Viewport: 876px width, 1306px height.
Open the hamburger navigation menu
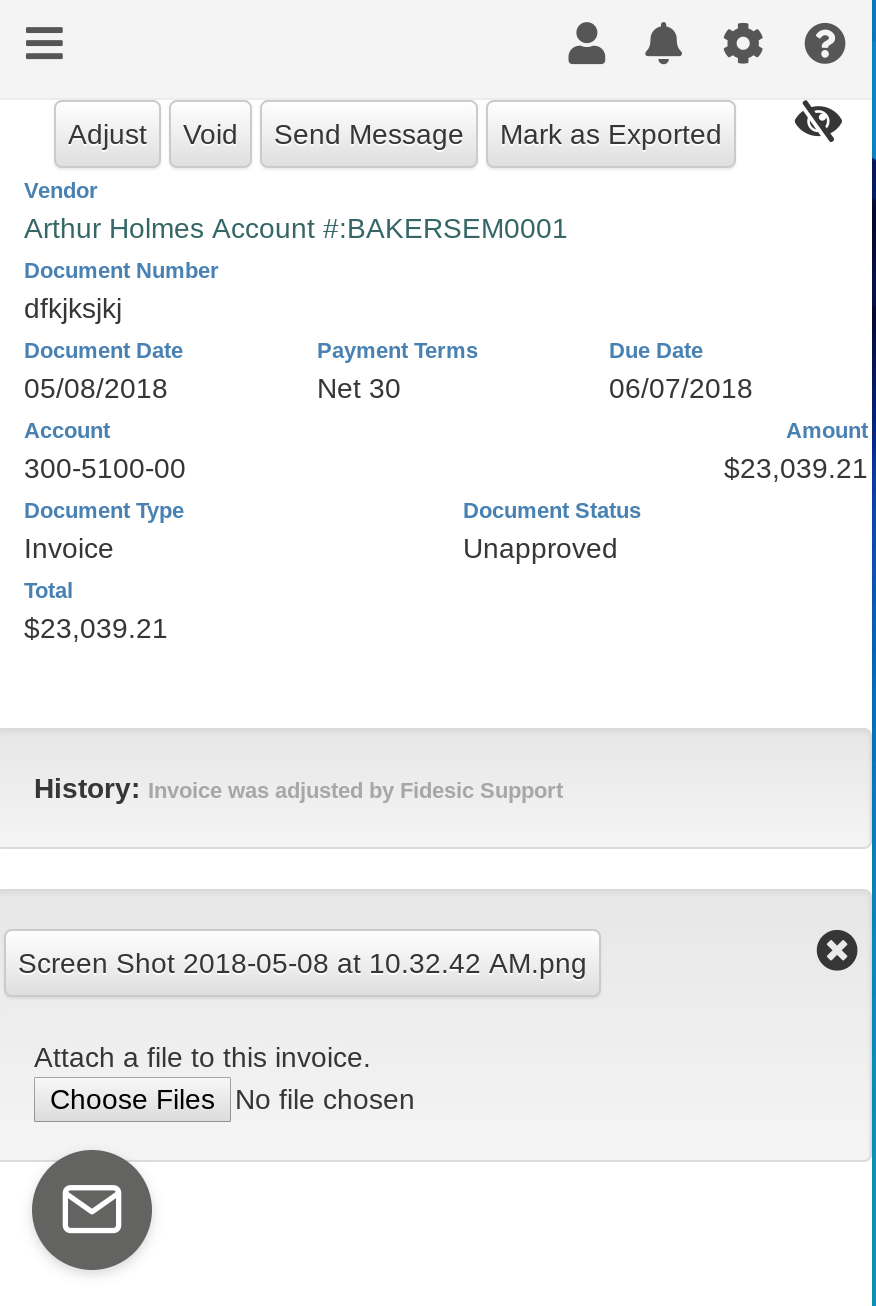click(x=44, y=44)
